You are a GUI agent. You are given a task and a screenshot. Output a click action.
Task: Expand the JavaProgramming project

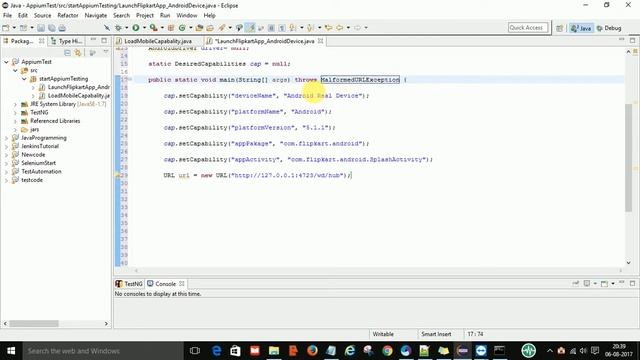[6, 138]
